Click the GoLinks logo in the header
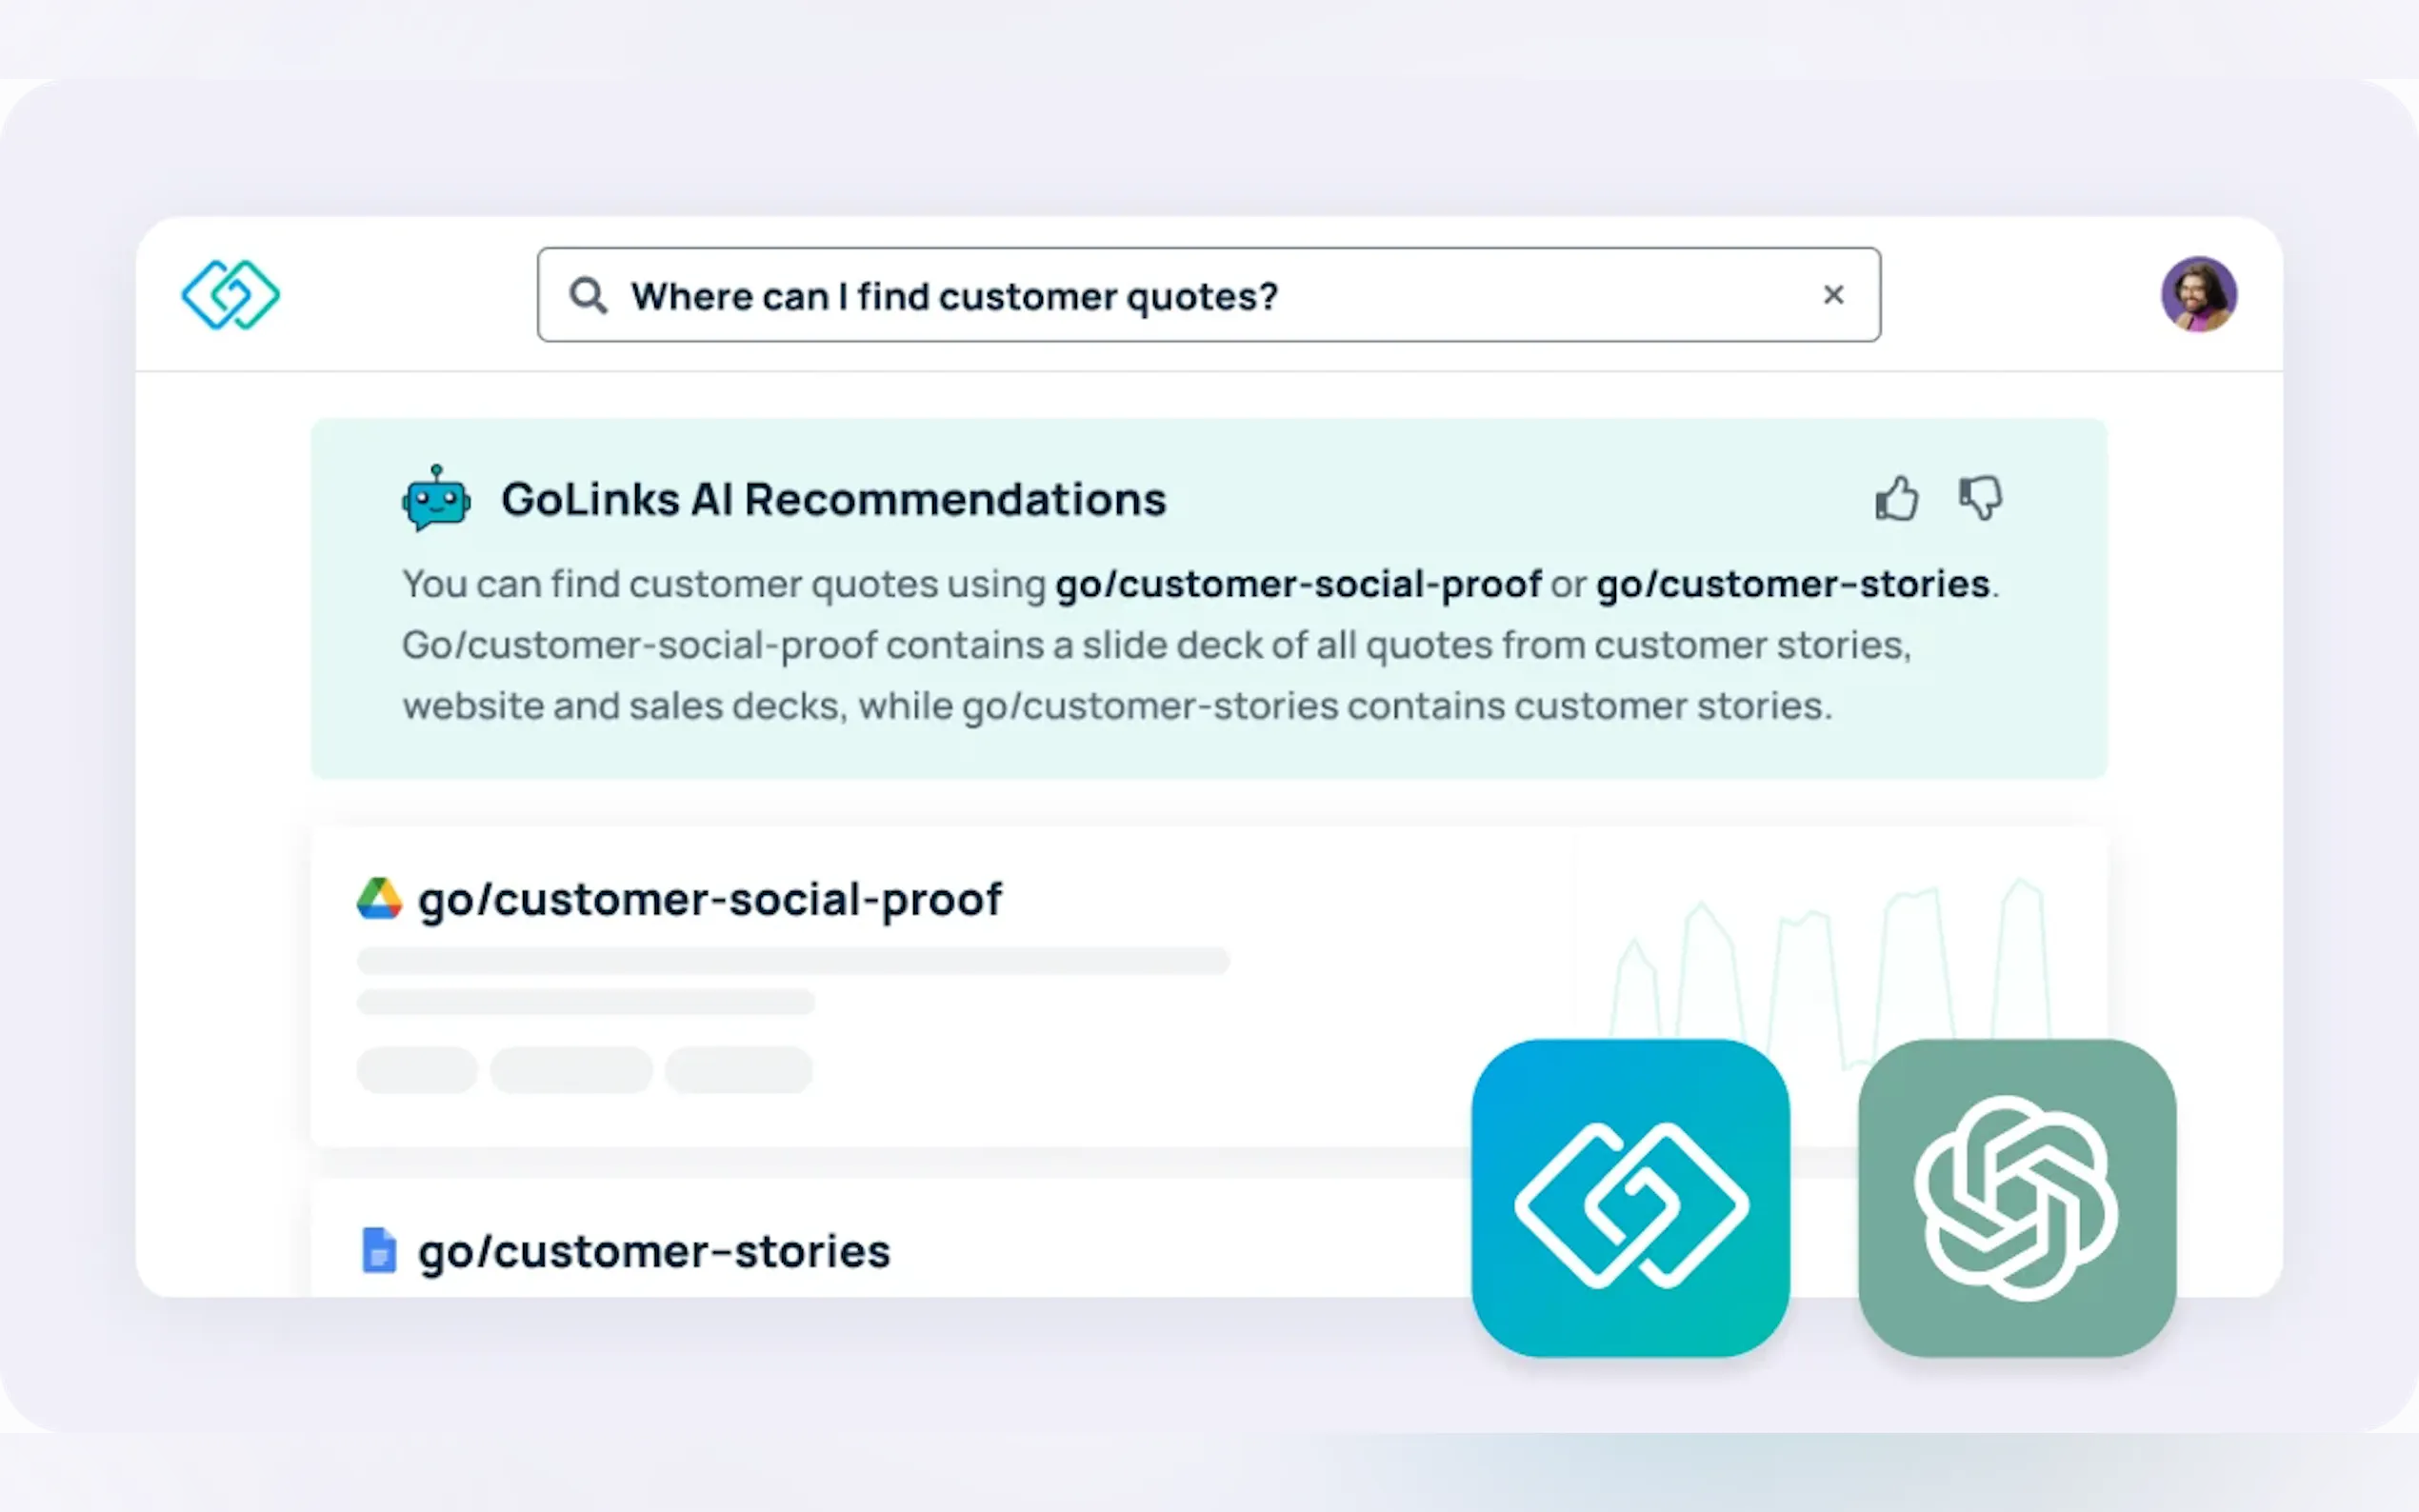 click(x=230, y=295)
